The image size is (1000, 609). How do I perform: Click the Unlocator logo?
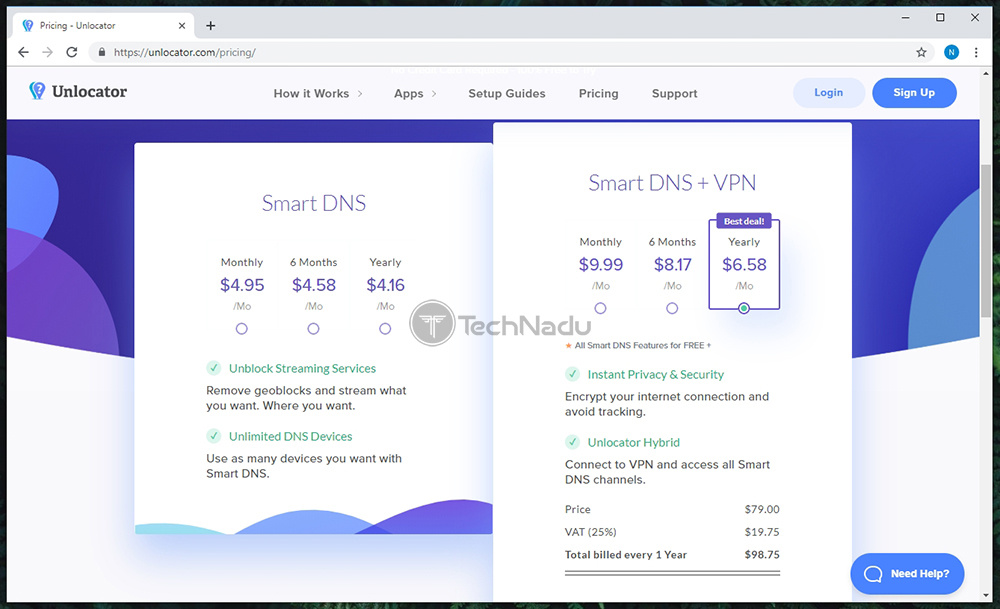click(78, 91)
